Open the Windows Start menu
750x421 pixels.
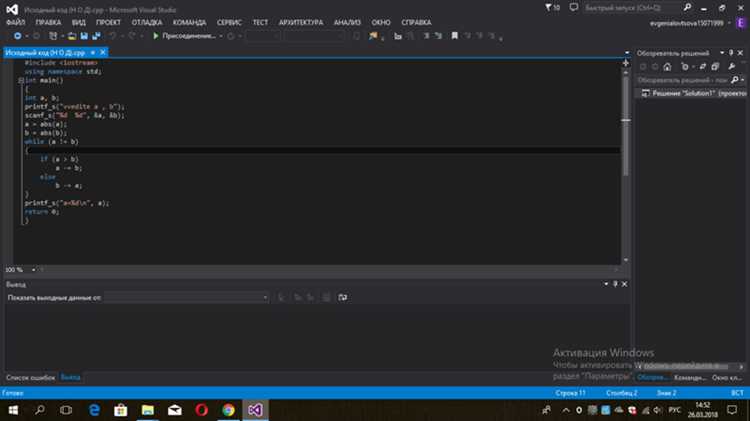tap(13, 410)
